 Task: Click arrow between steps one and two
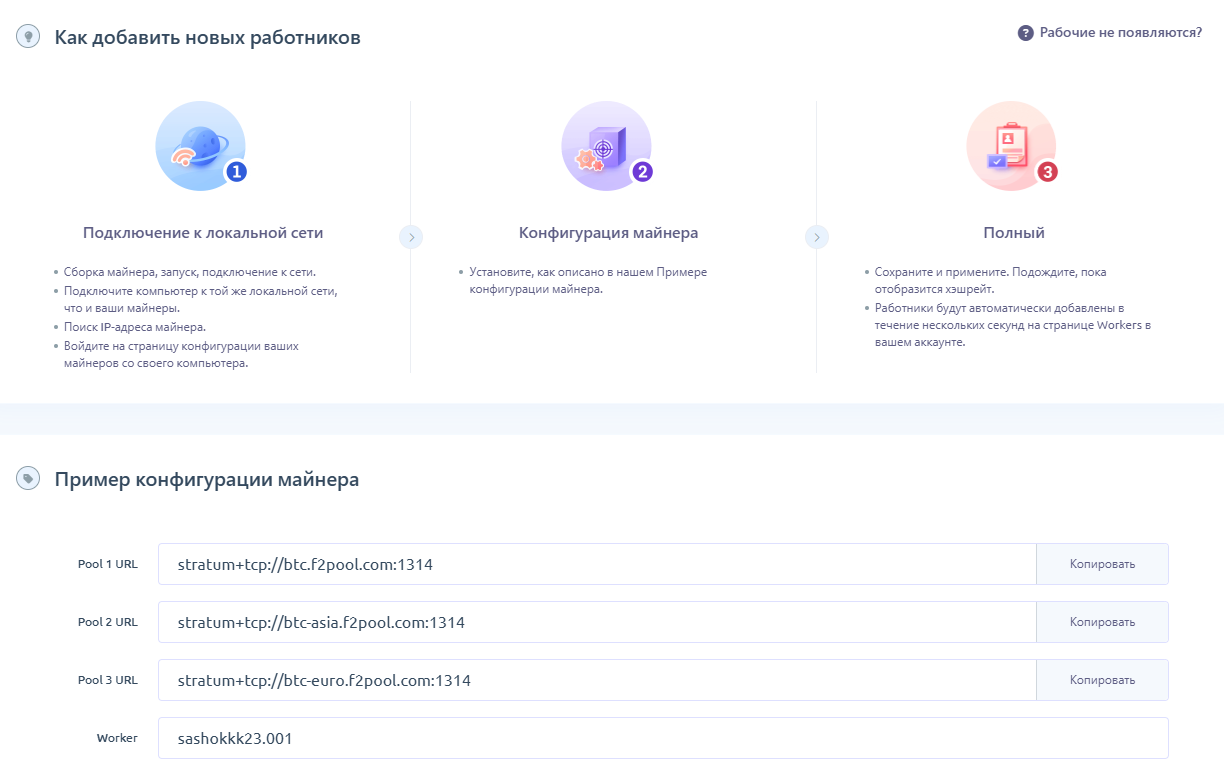tap(411, 237)
